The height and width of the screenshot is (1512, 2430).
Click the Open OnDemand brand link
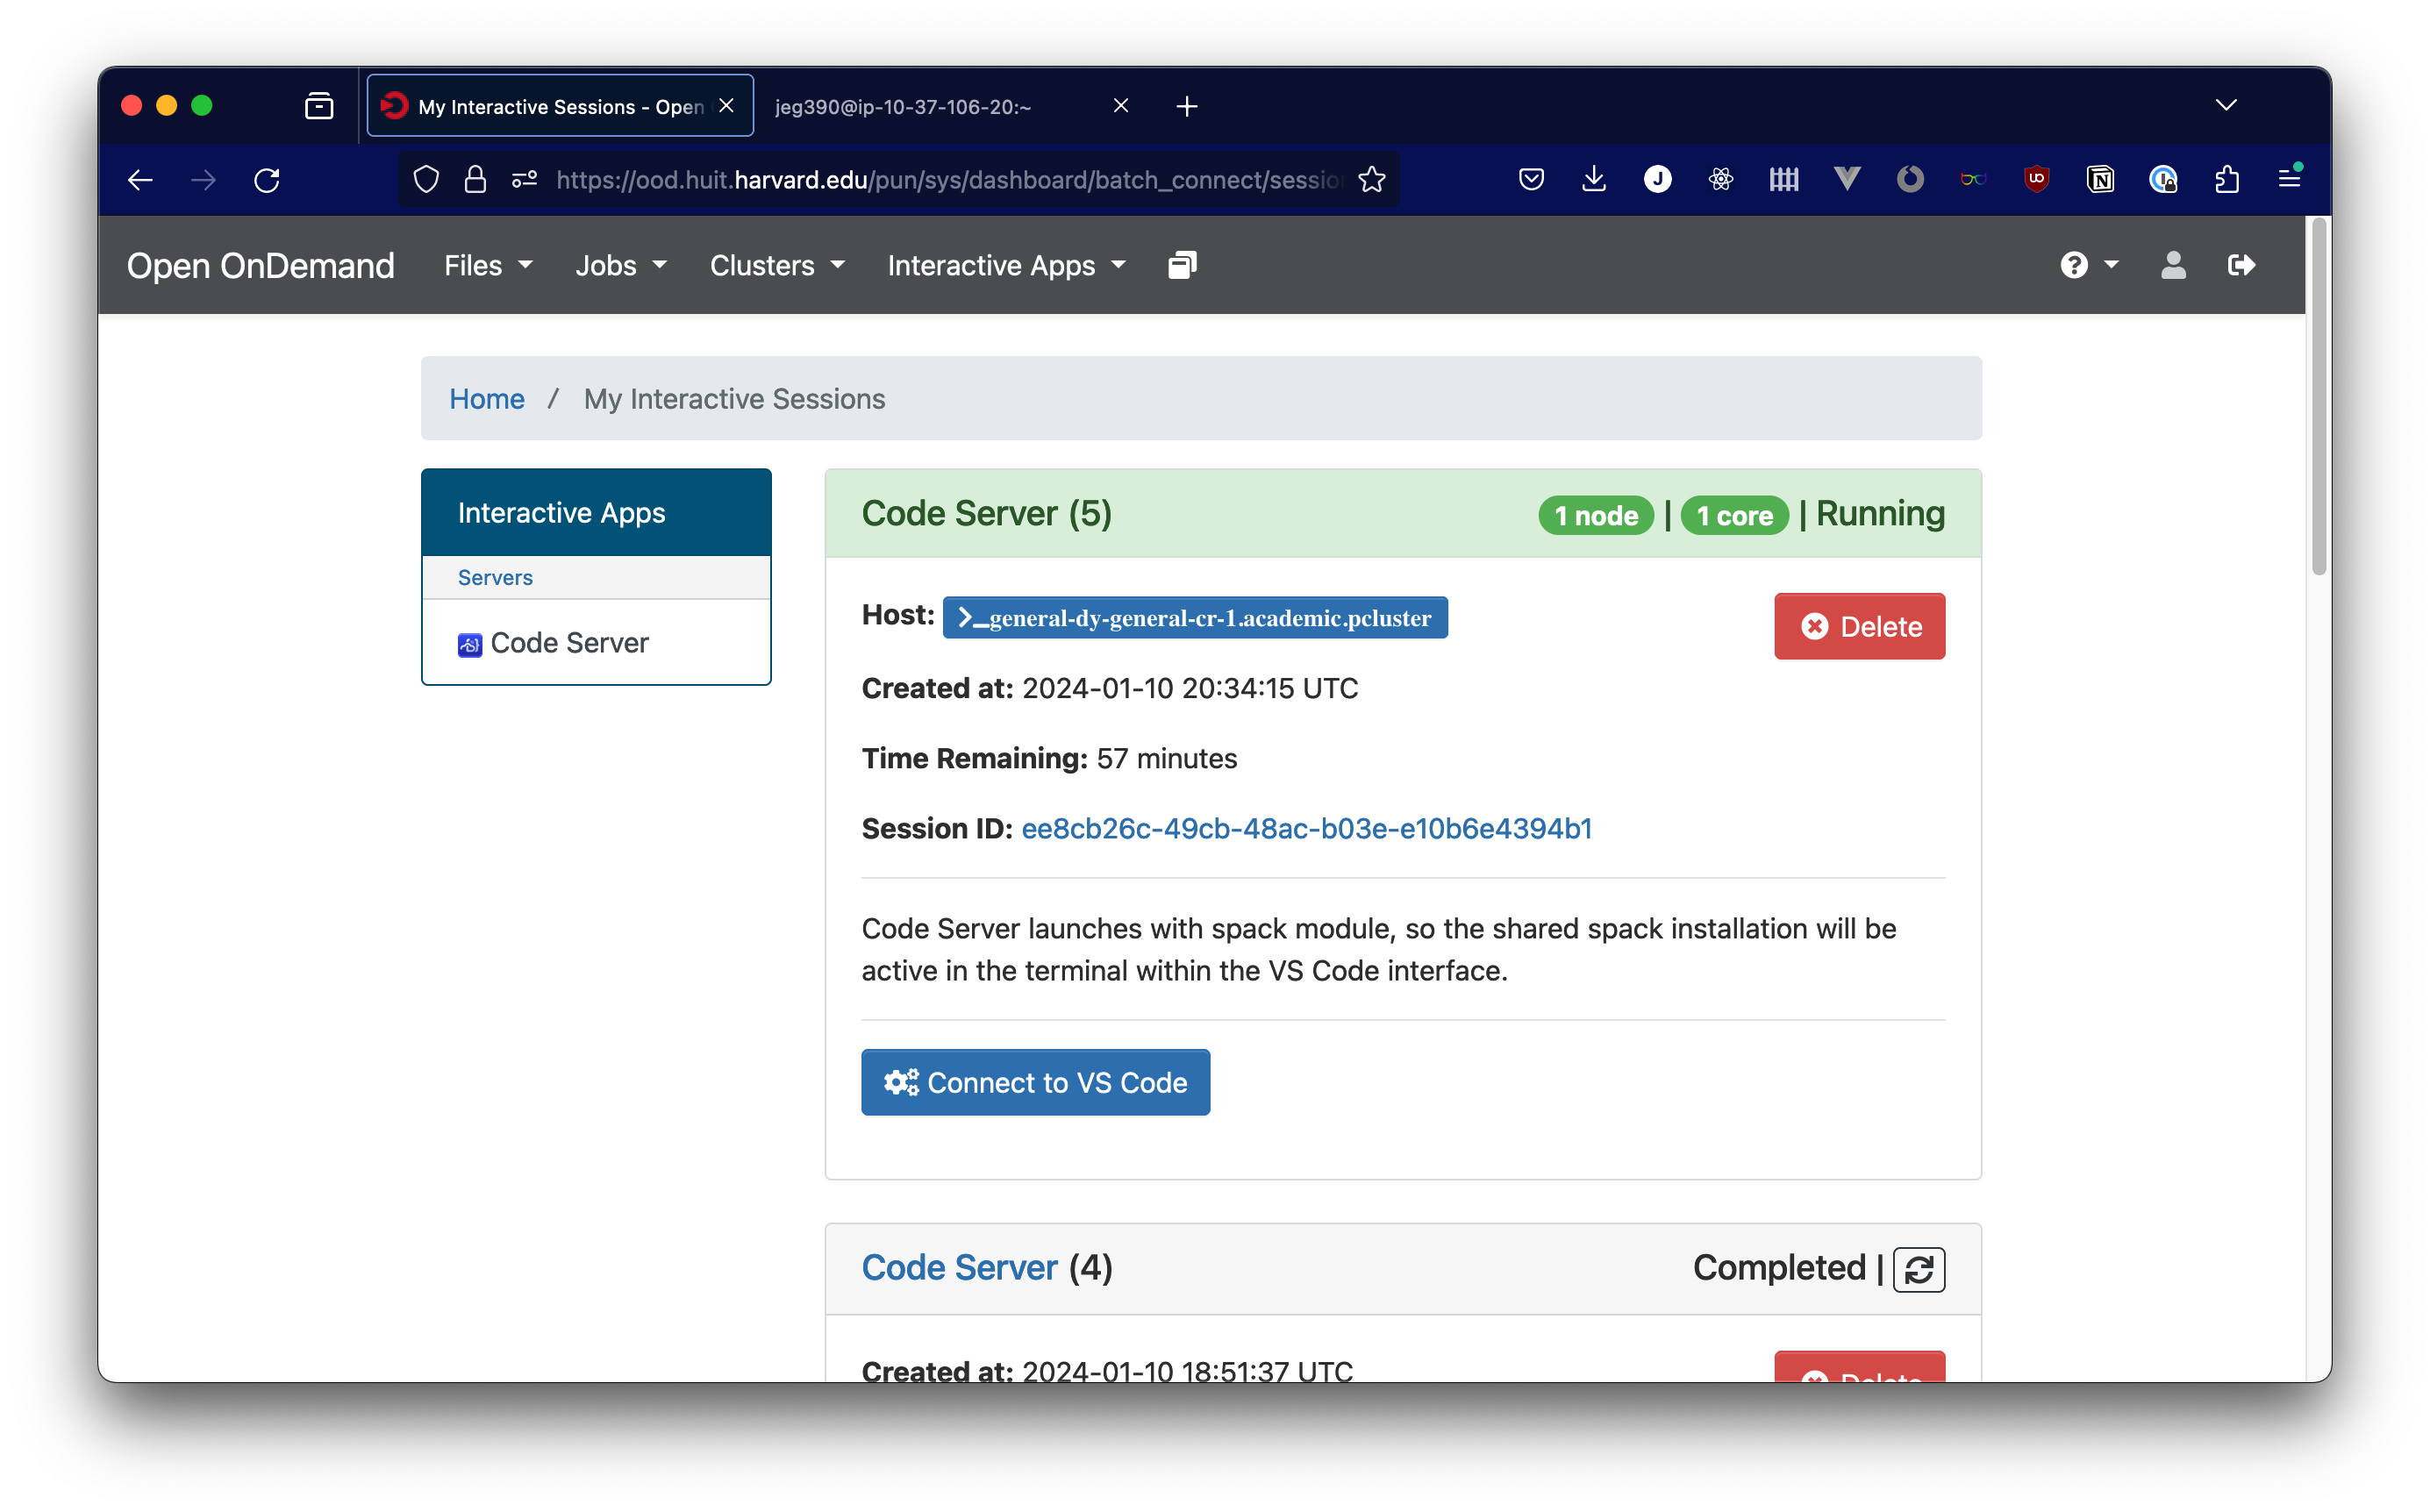260,265
